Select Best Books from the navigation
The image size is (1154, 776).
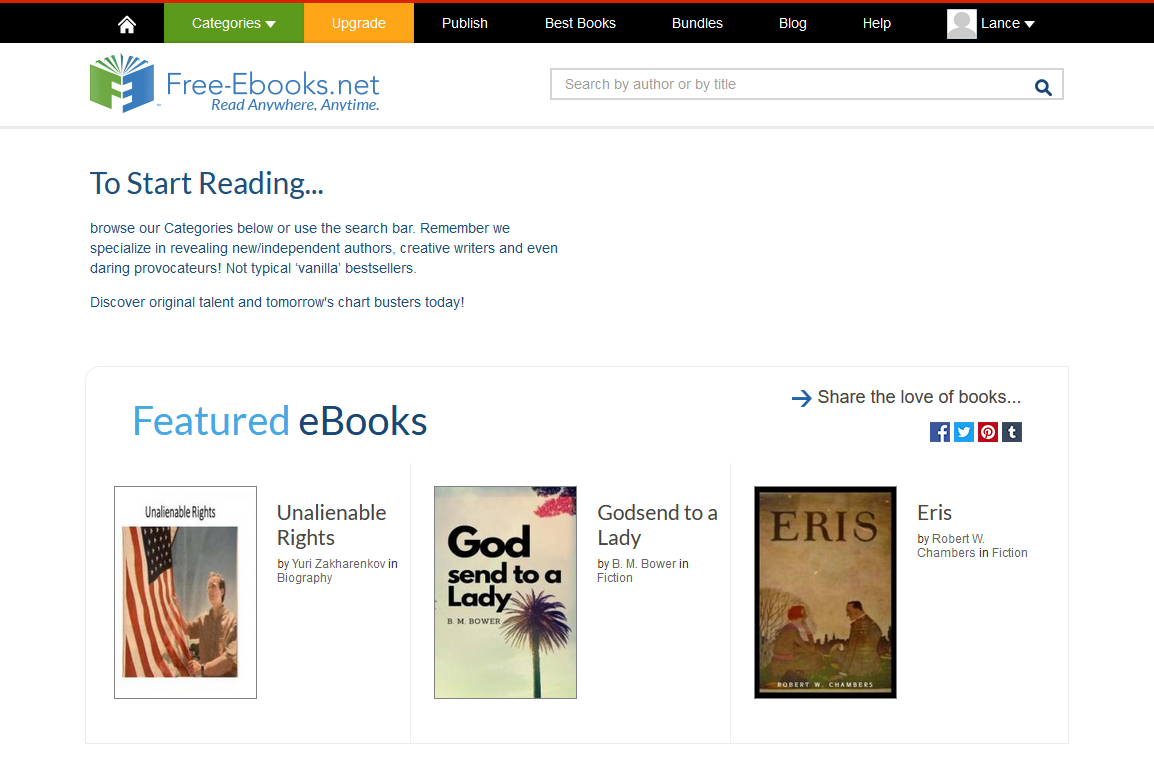coord(580,22)
